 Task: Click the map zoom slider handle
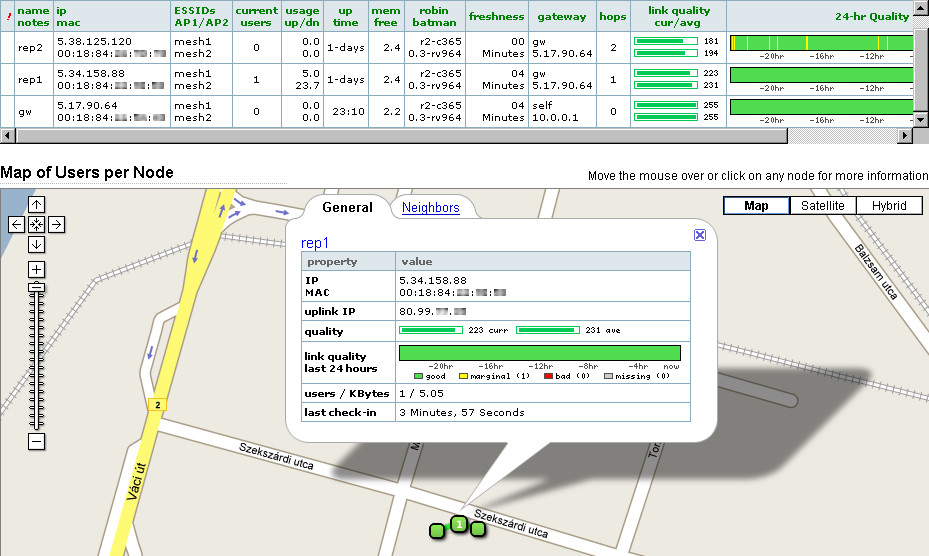(36, 287)
